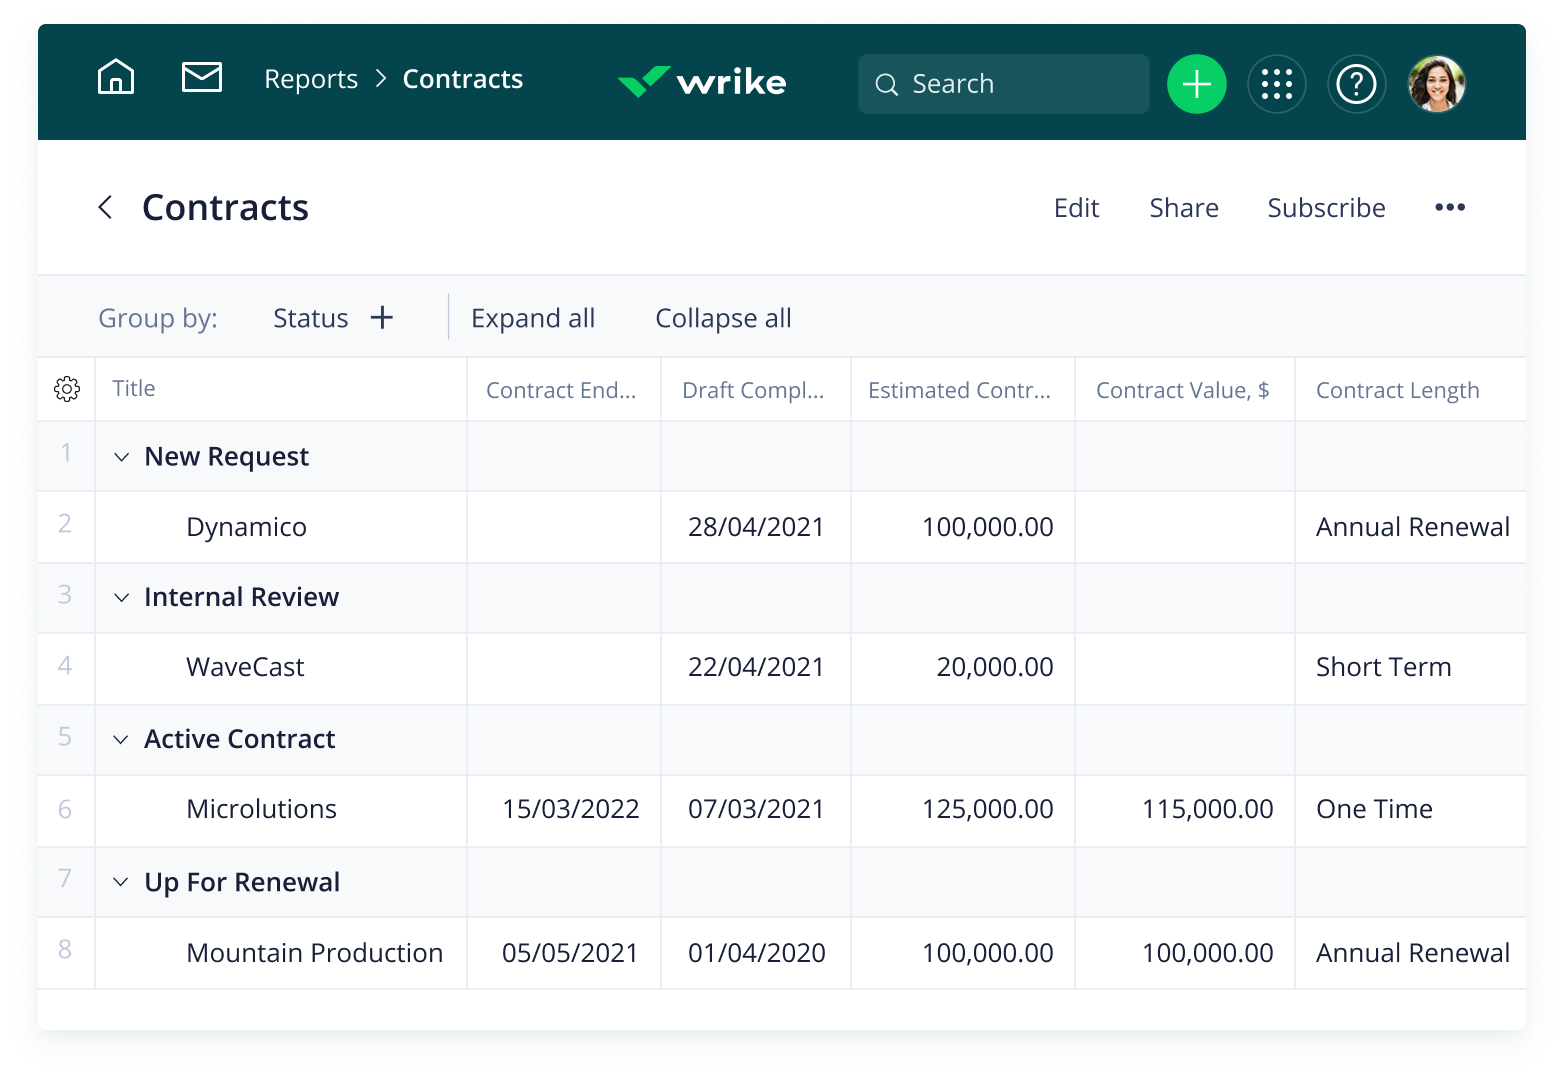Click the Contracts breadcrumb
Screen dimensions: 1562x1079
pyautogui.click(x=463, y=79)
